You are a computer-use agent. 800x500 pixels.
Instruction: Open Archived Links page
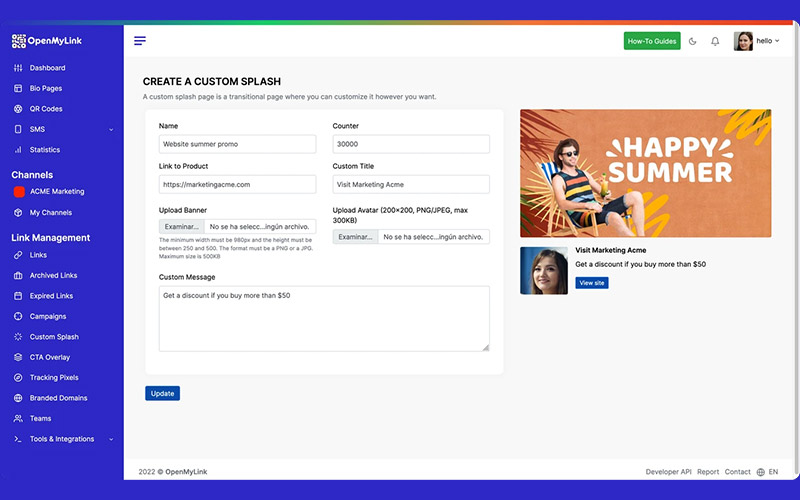click(54, 276)
